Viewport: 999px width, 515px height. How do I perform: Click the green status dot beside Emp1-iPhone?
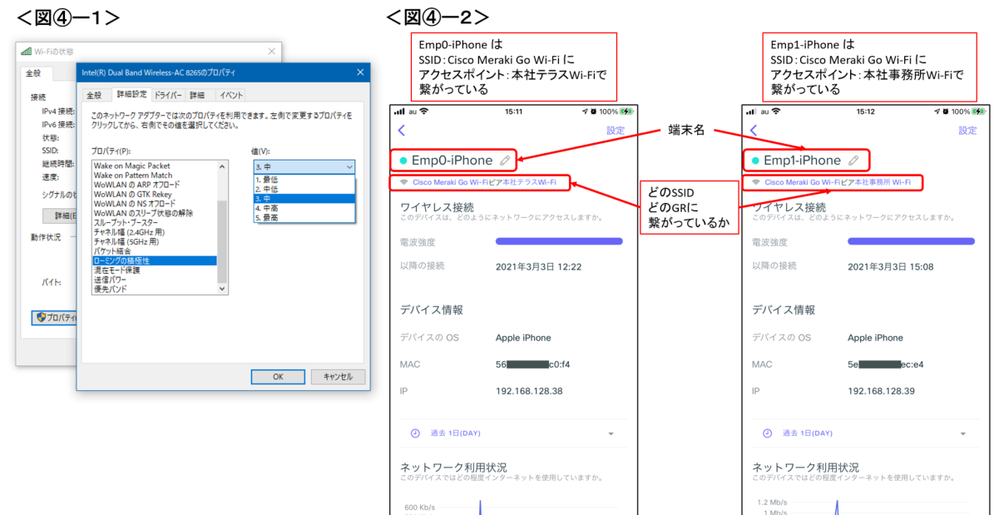click(755, 161)
